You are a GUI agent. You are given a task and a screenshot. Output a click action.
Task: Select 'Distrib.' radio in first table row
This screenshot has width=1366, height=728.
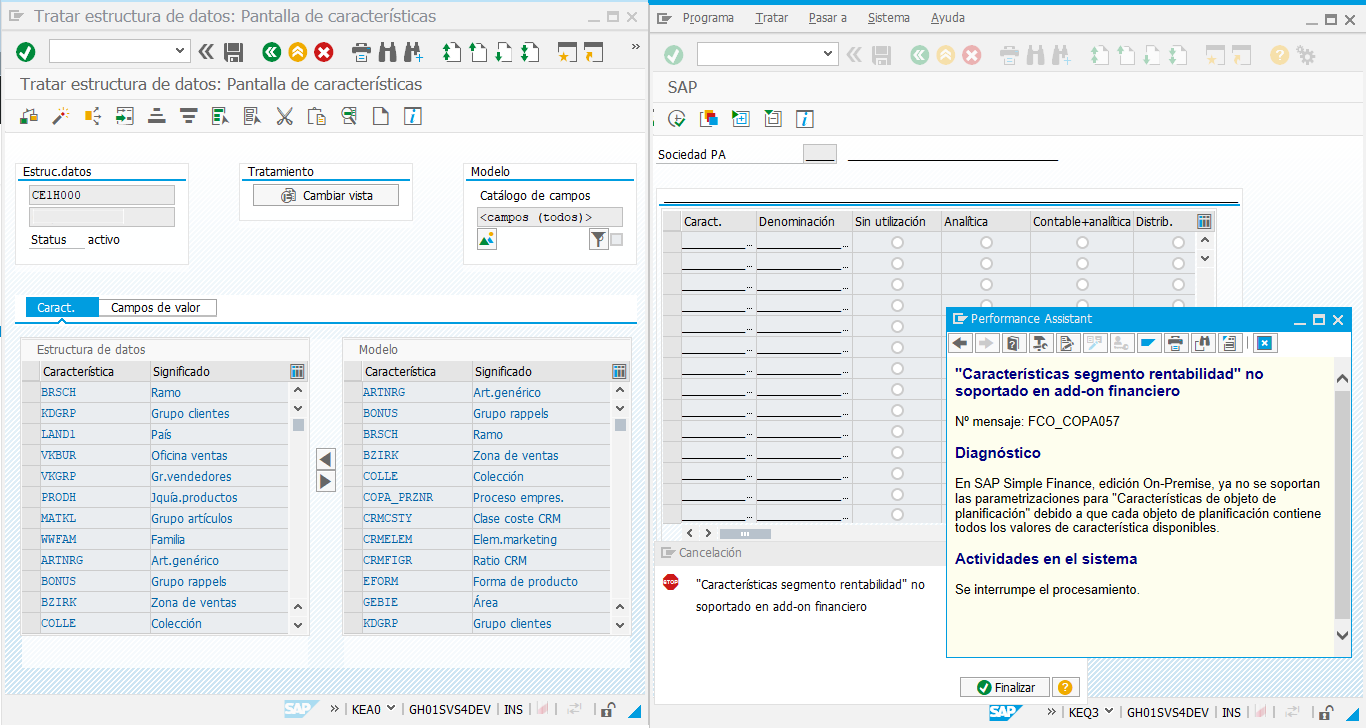click(1178, 243)
